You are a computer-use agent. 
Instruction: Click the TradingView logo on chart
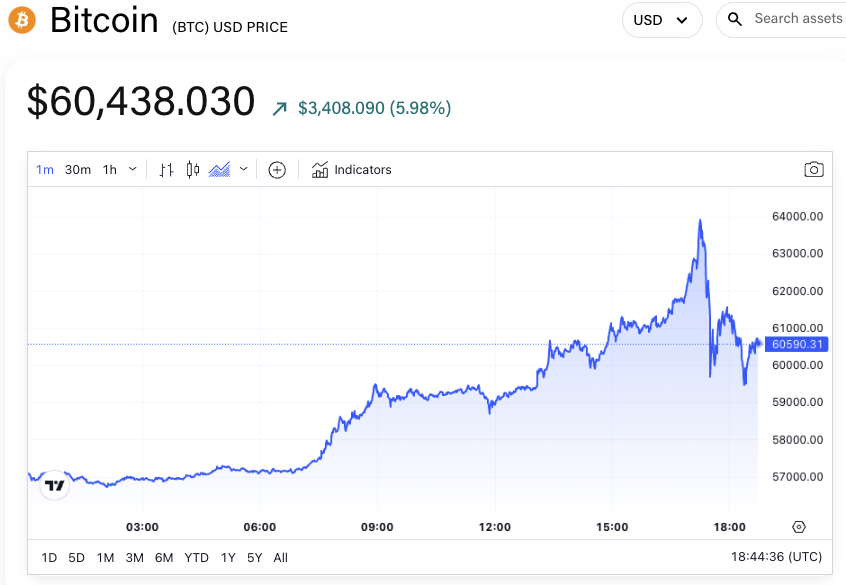[x=55, y=486]
